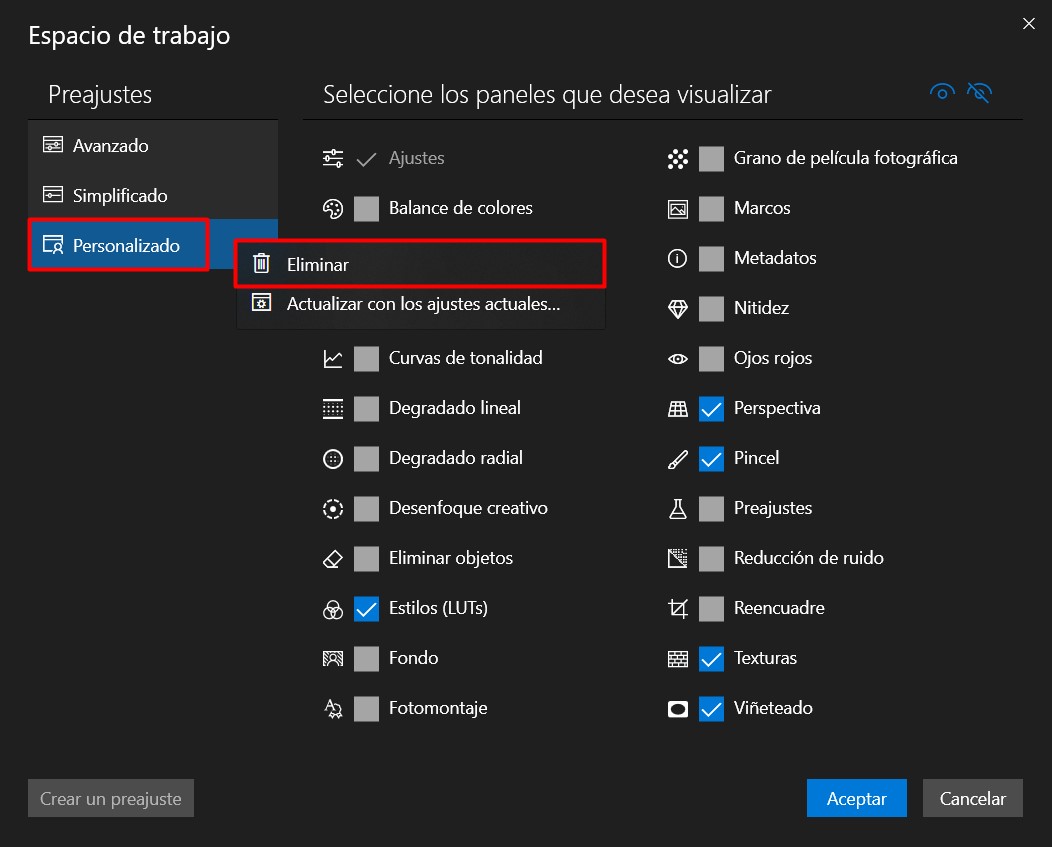Click the Degradado lineal icon

coord(333,409)
